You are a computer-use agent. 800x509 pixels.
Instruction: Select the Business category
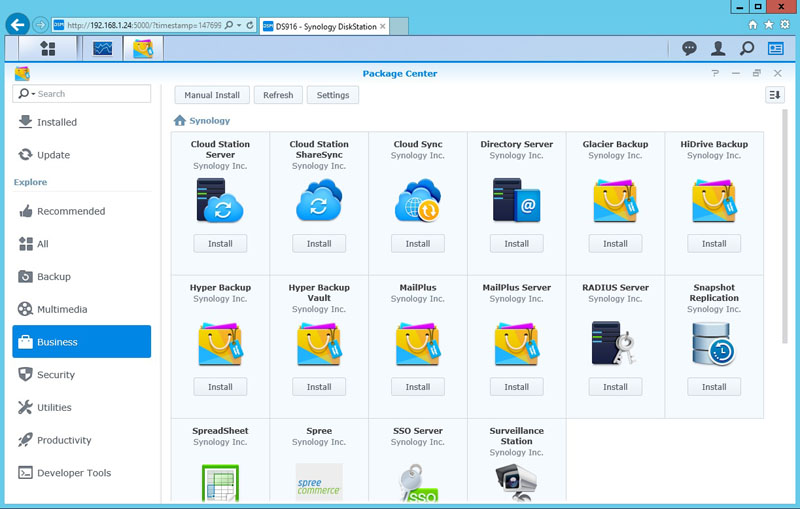click(82, 342)
